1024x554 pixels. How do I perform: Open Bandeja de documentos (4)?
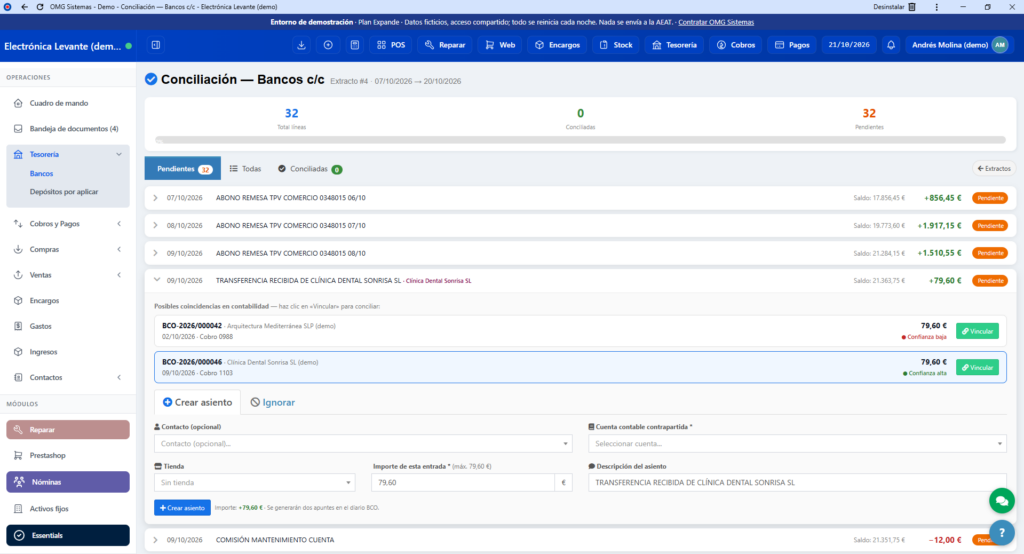pos(68,129)
